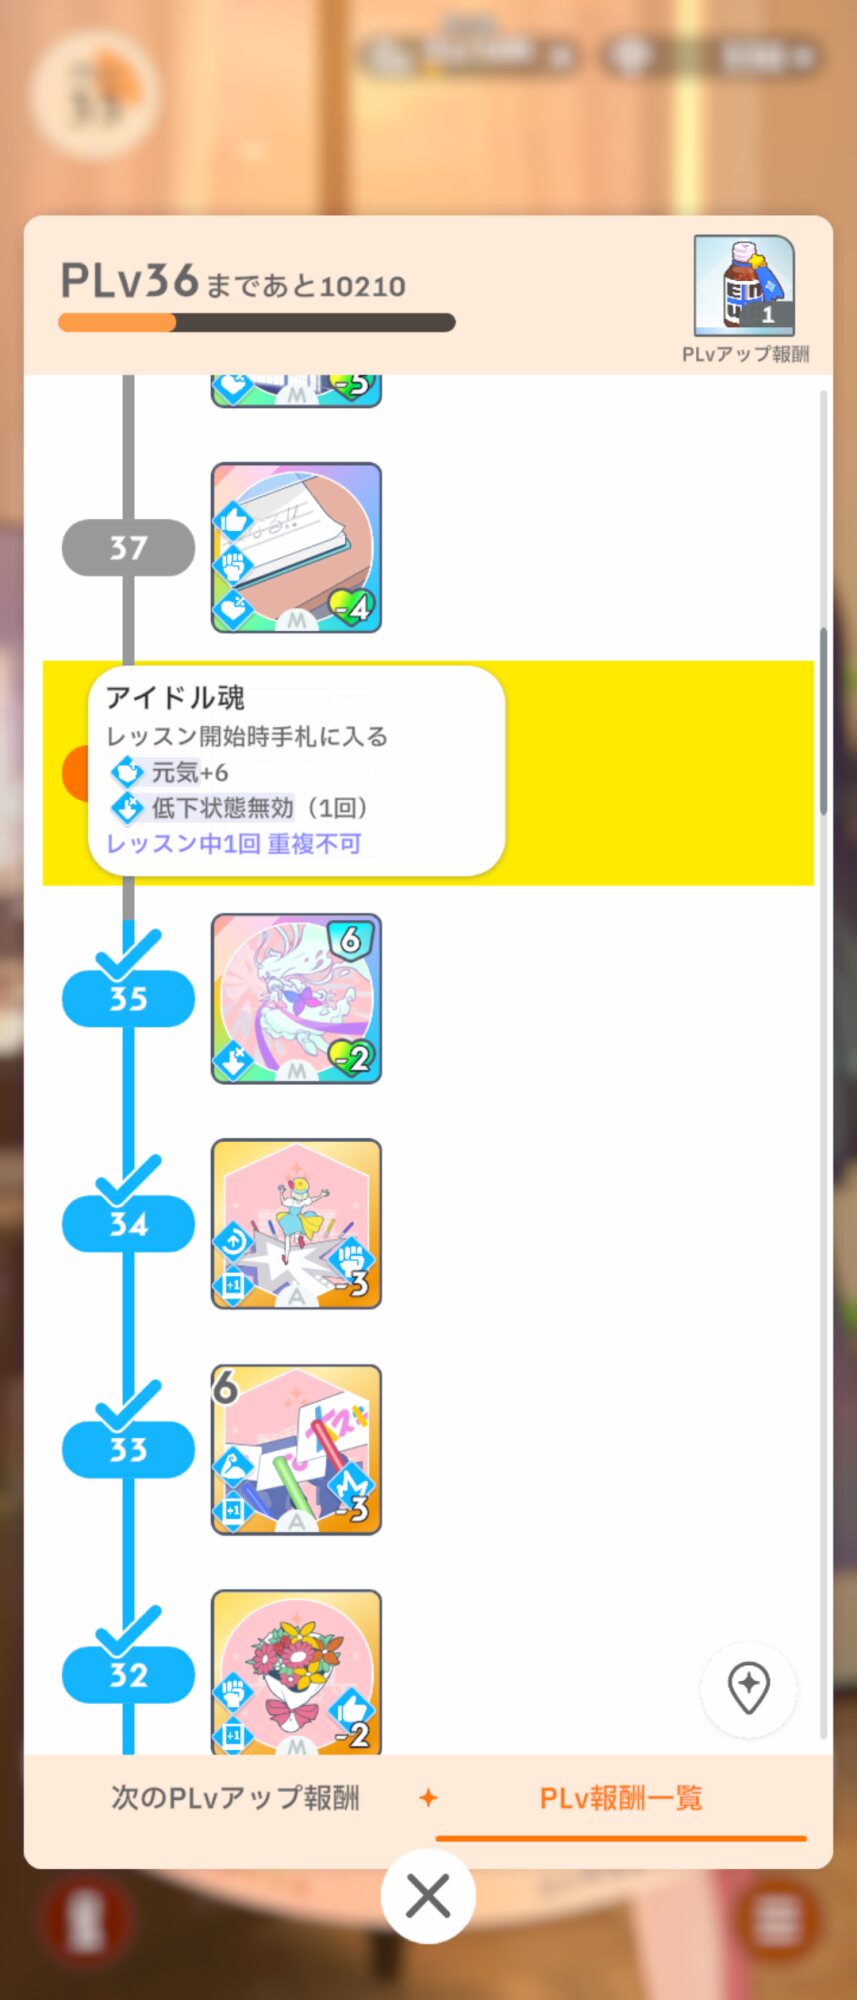857x2000 pixels.
Task: Open the jumping girl card at level 34
Action: click(x=296, y=1224)
